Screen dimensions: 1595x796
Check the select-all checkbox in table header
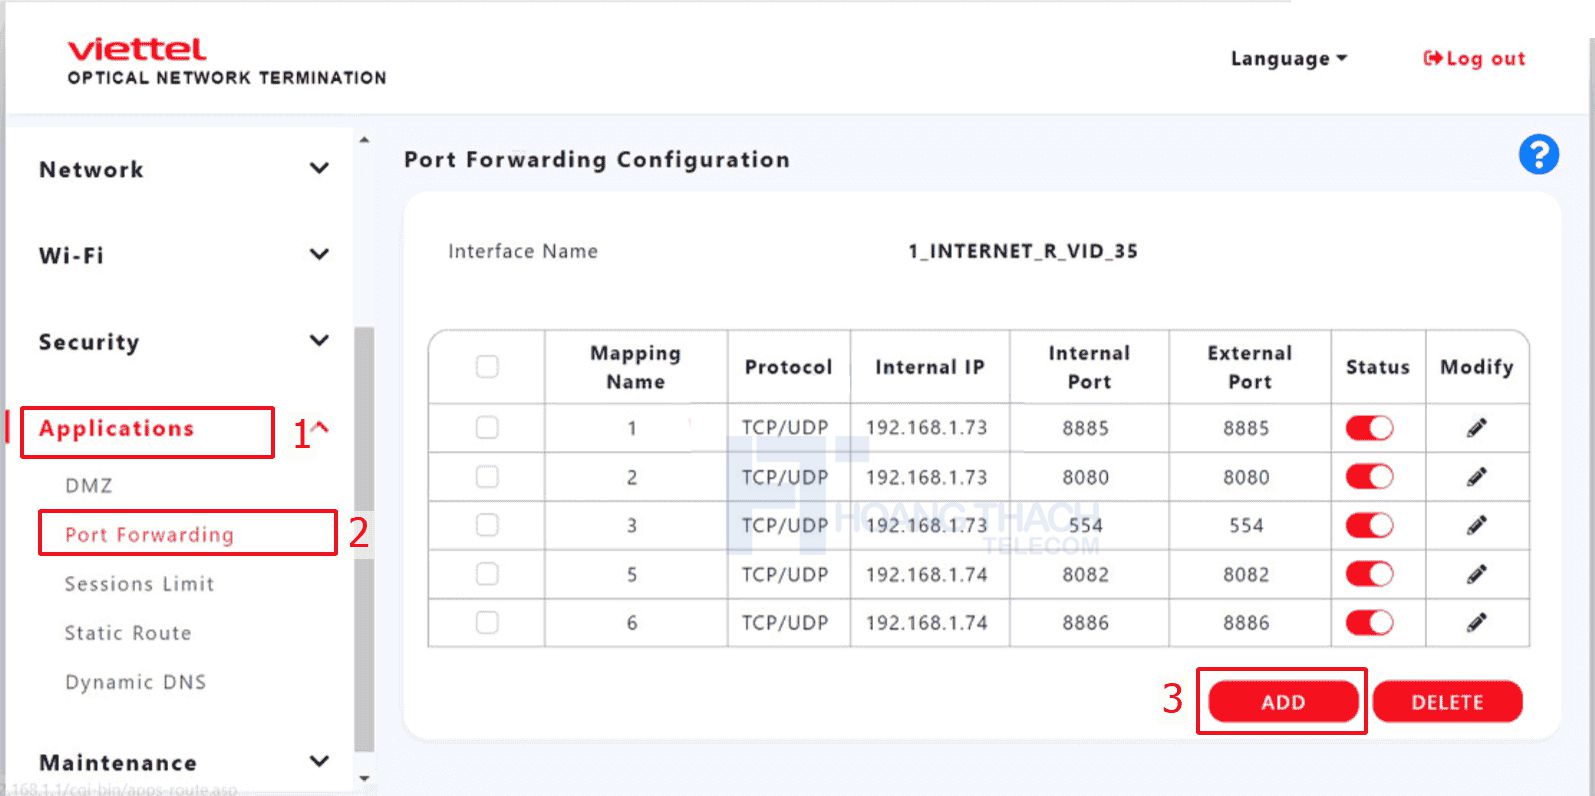pyautogui.click(x=485, y=367)
